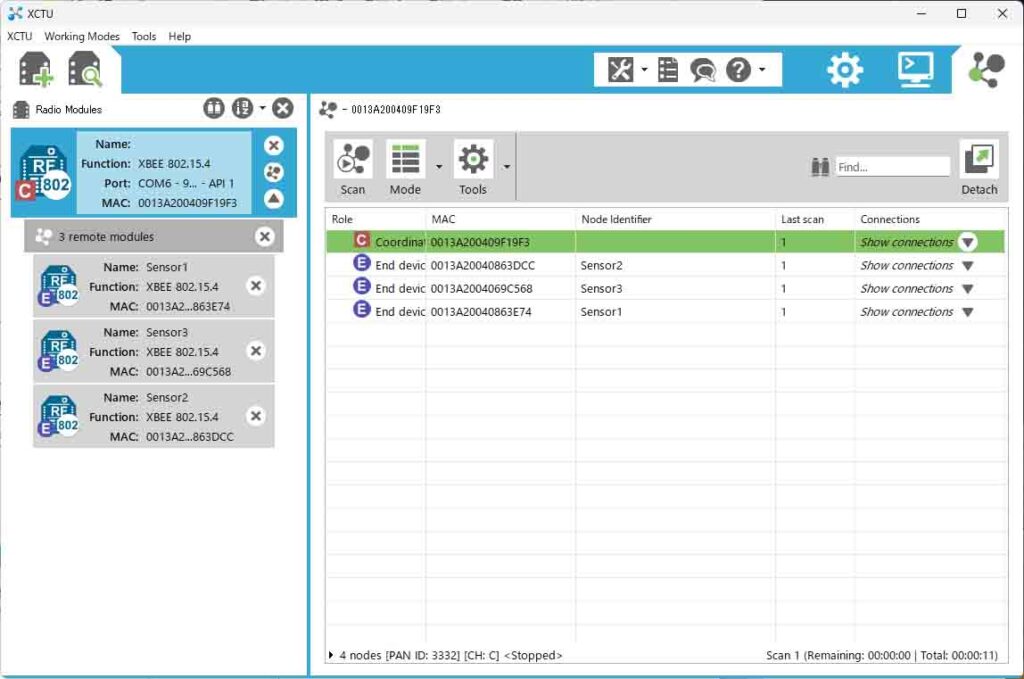Open the frames log list icon
Screen dimensions: 1024x679
pos(667,69)
